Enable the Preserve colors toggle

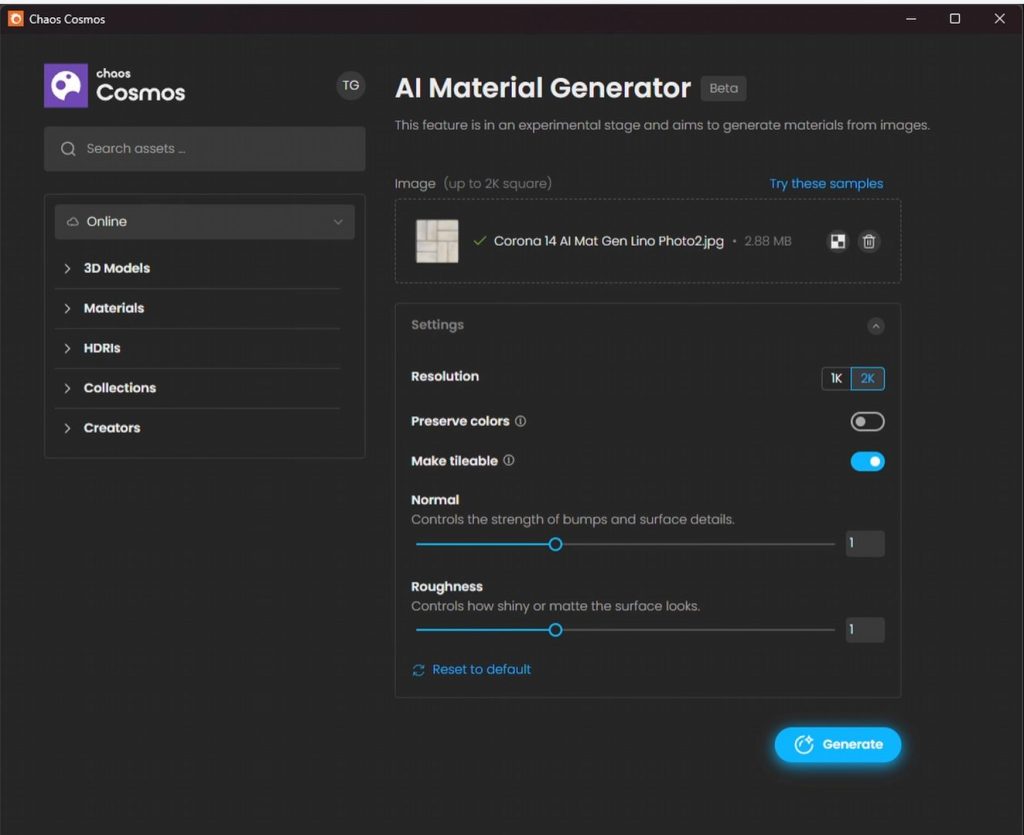pos(867,422)
